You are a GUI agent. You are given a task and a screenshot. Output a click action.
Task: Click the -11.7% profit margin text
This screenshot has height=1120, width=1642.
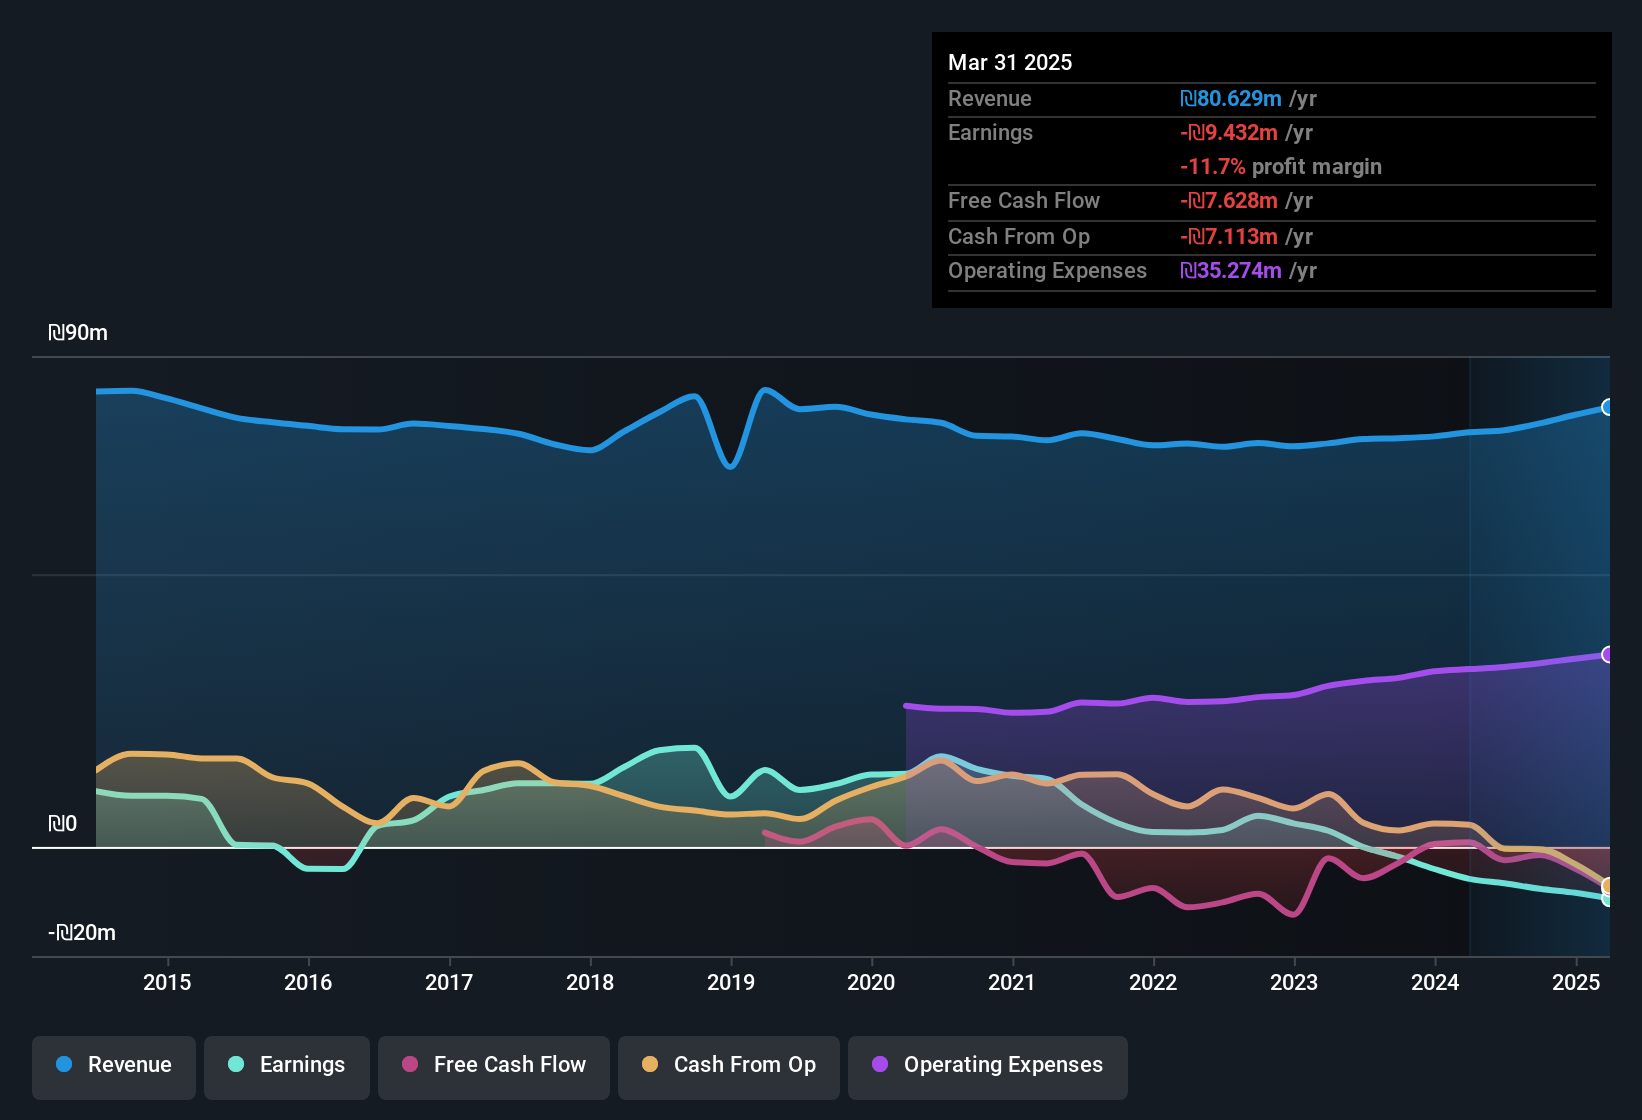1282,167
